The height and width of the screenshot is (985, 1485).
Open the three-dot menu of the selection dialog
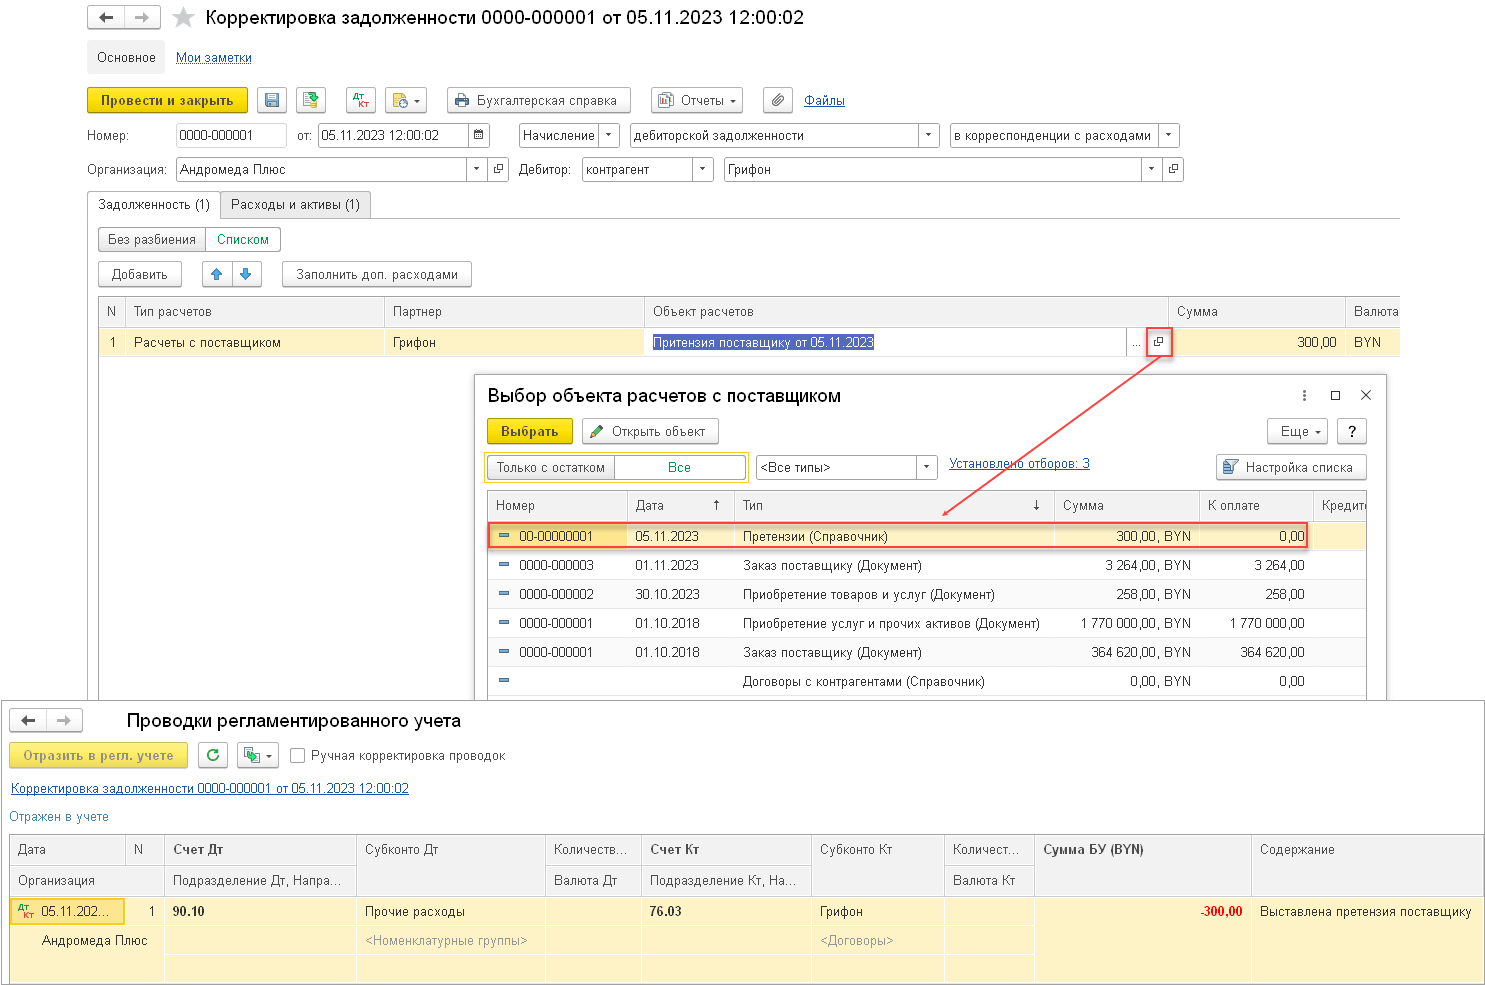pos(1304,395)
